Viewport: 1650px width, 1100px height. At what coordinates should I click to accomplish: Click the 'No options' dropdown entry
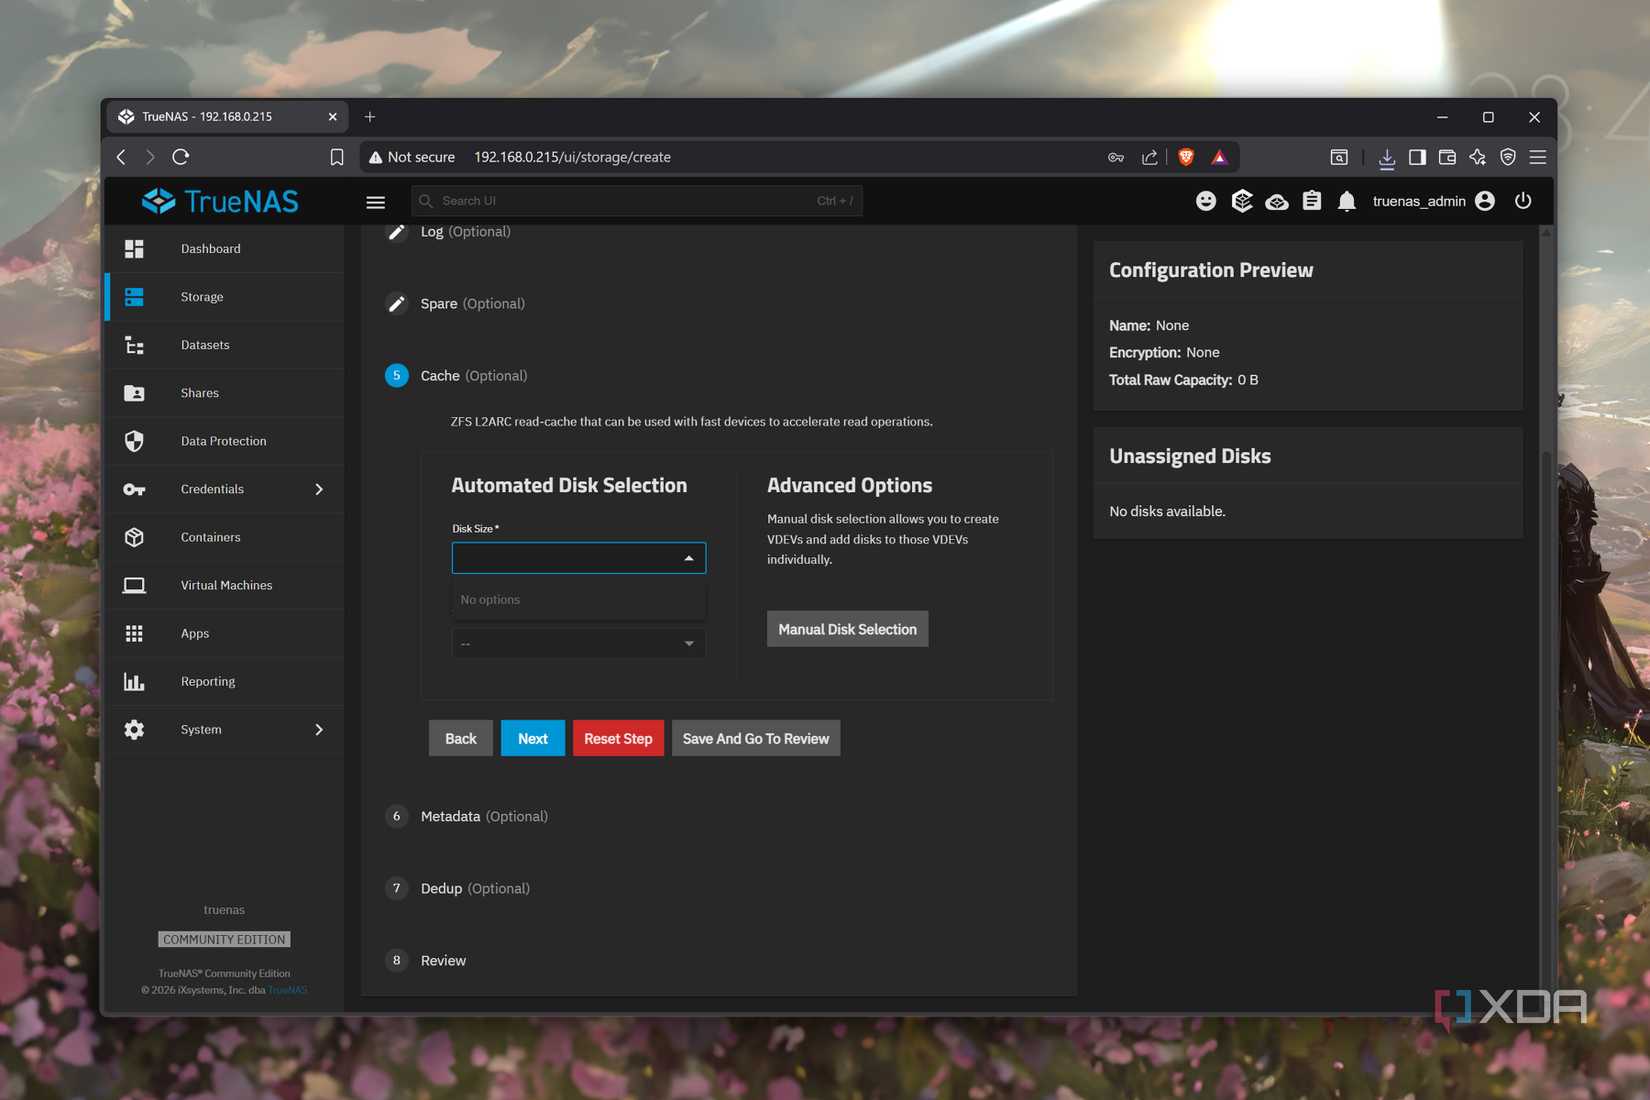pos(579,600)
